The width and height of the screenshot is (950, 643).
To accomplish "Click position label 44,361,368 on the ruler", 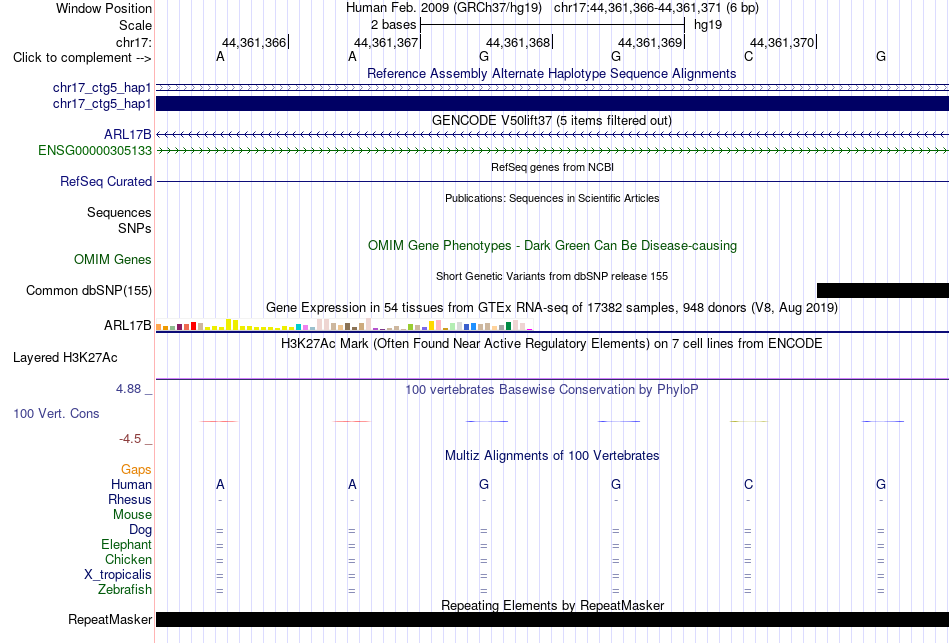I will (x=518, y=42).
